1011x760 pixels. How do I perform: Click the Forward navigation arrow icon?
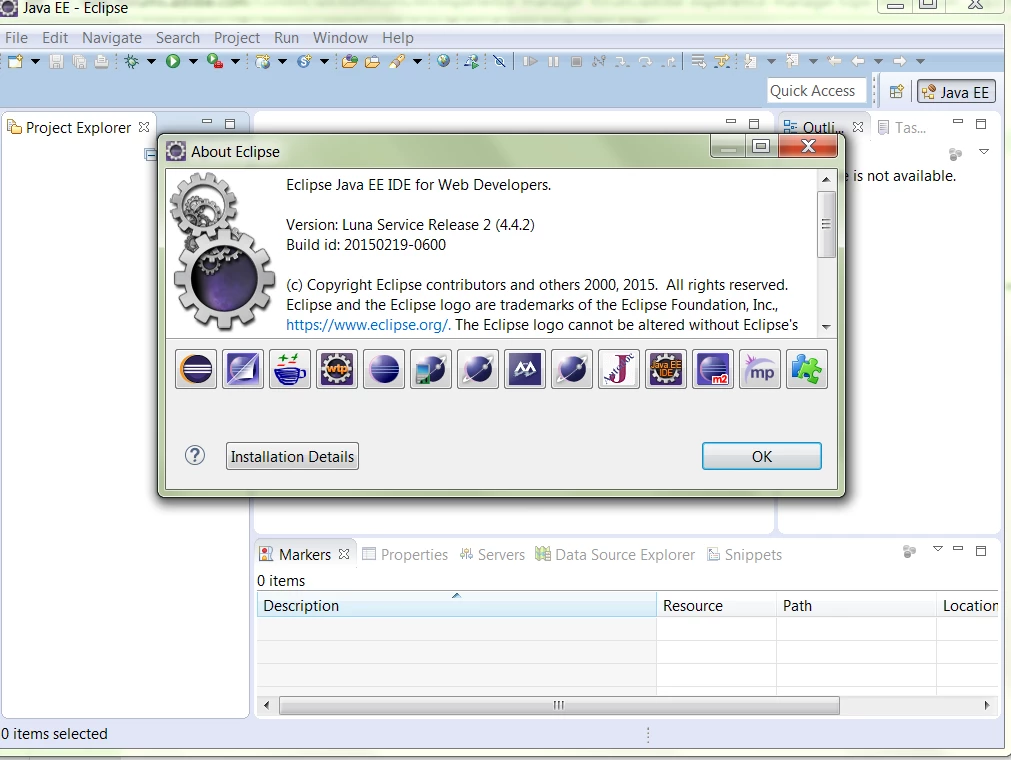[x=899, y=61]
